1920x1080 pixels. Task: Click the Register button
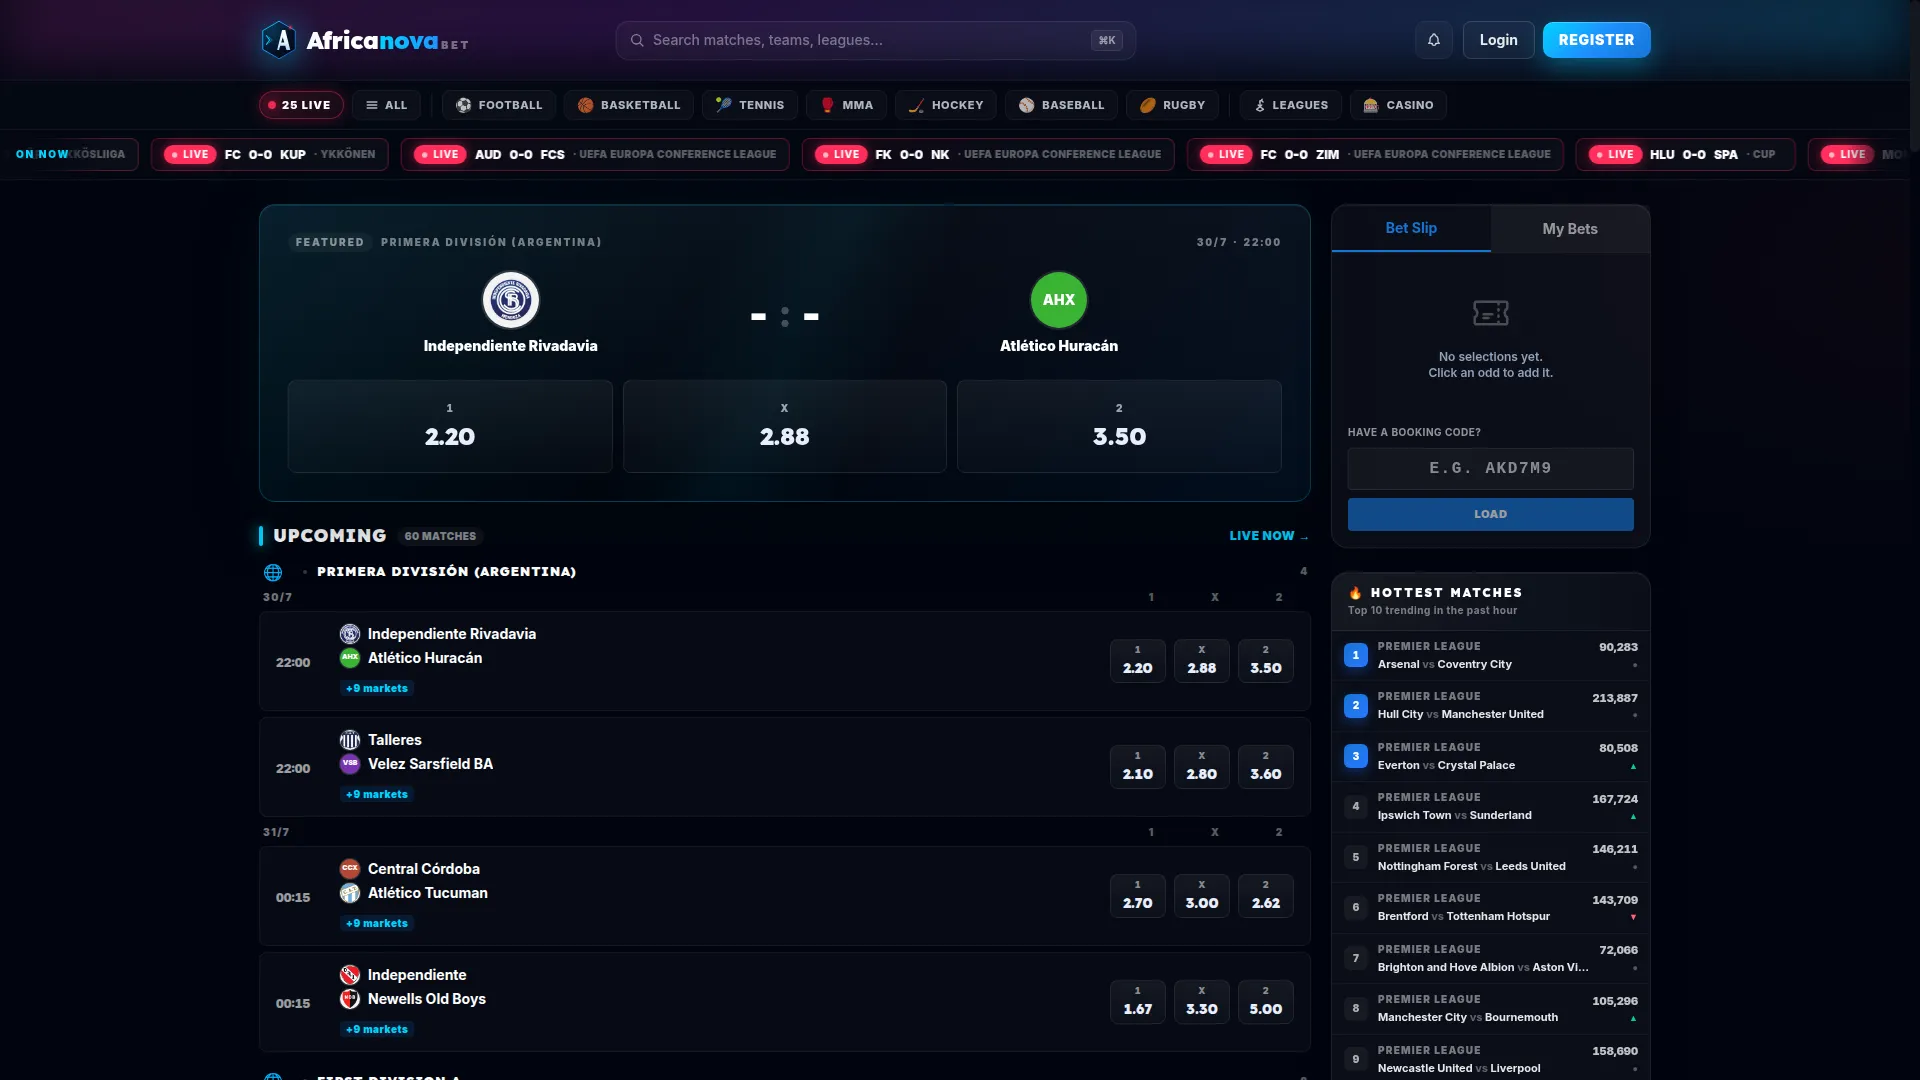pyautogui.click(x=1596, y=40)
